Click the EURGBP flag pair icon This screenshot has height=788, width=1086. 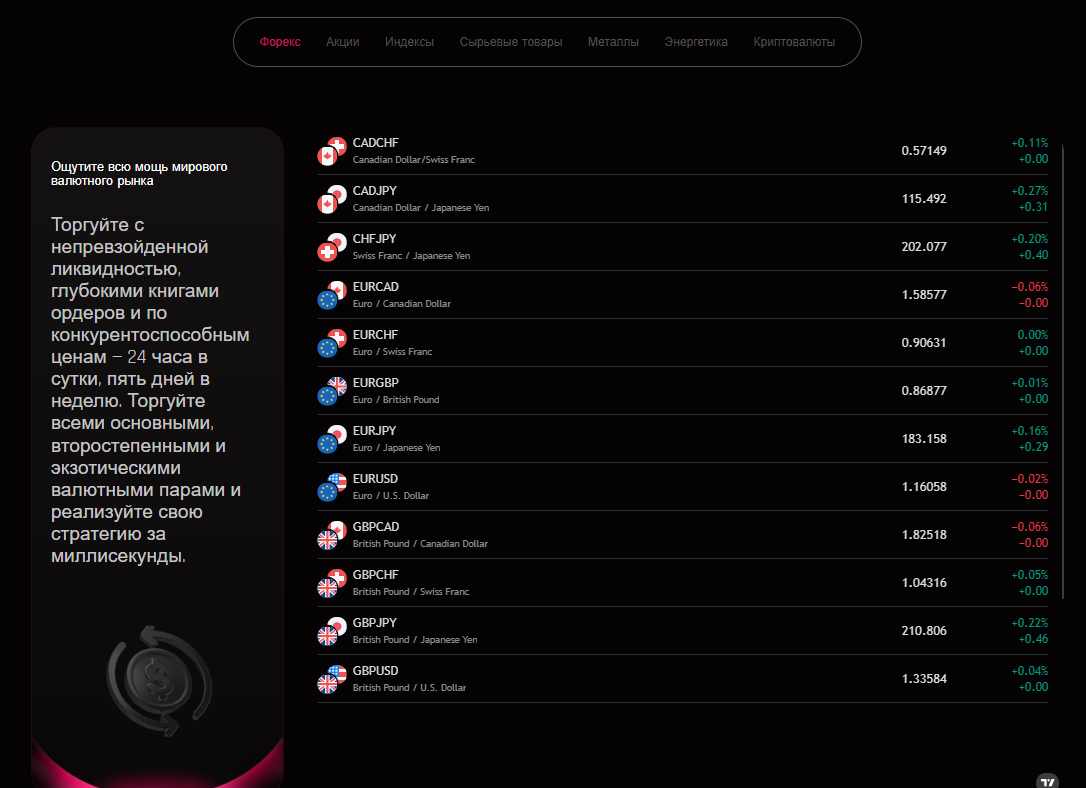[x=332, y=391]
